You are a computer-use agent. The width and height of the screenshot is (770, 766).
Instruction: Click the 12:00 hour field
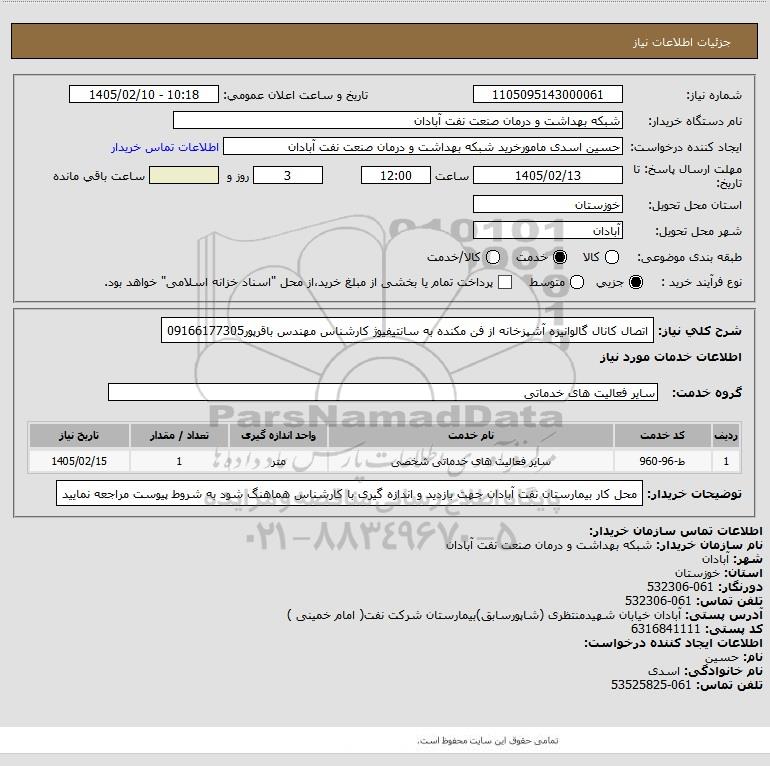tap(396, 175)
